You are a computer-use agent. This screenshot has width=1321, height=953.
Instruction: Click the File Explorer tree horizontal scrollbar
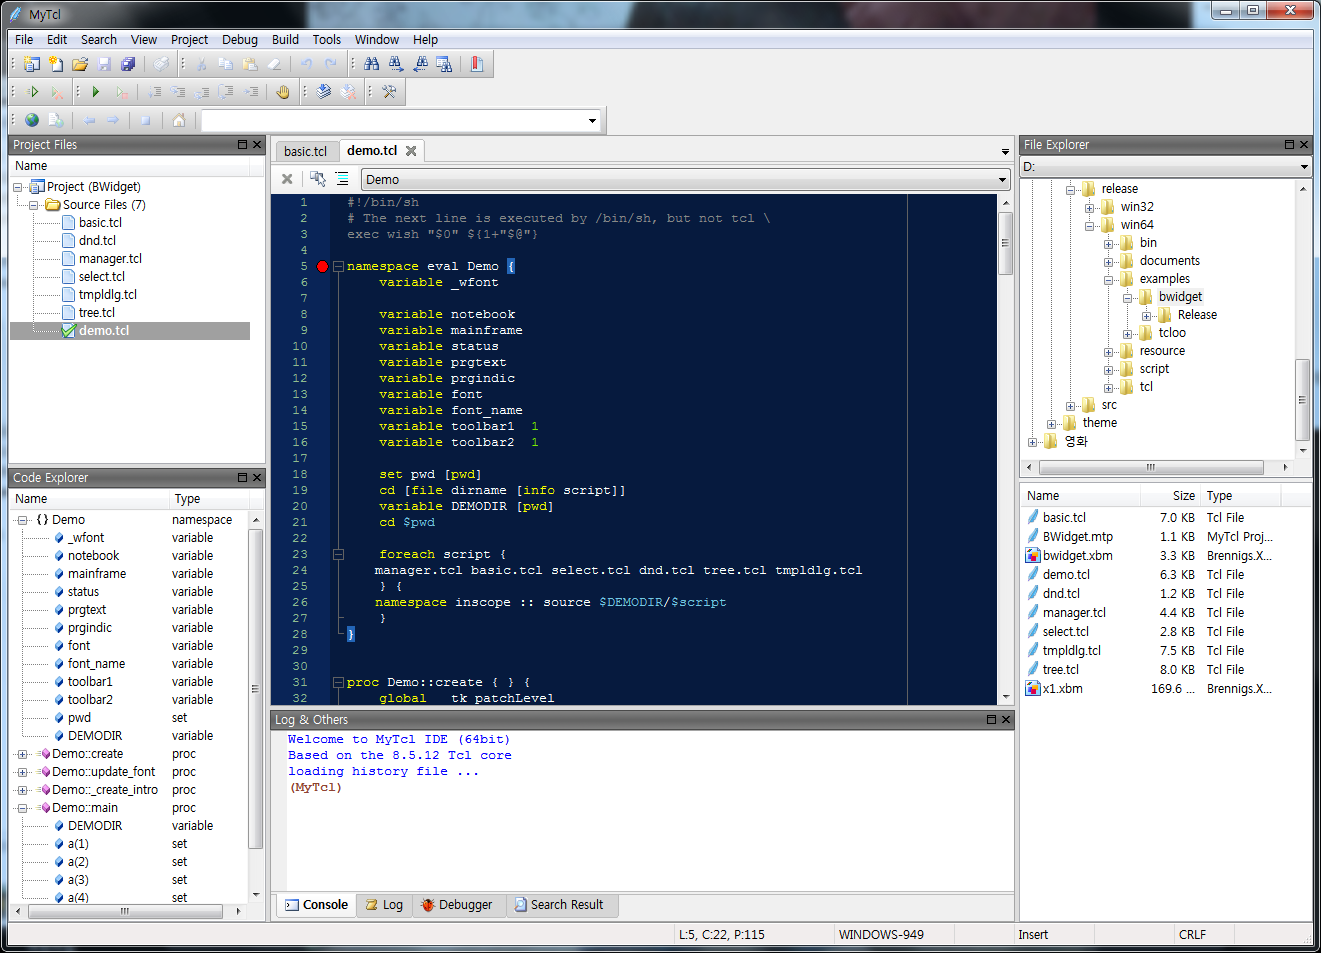[x=1151, y=467]
